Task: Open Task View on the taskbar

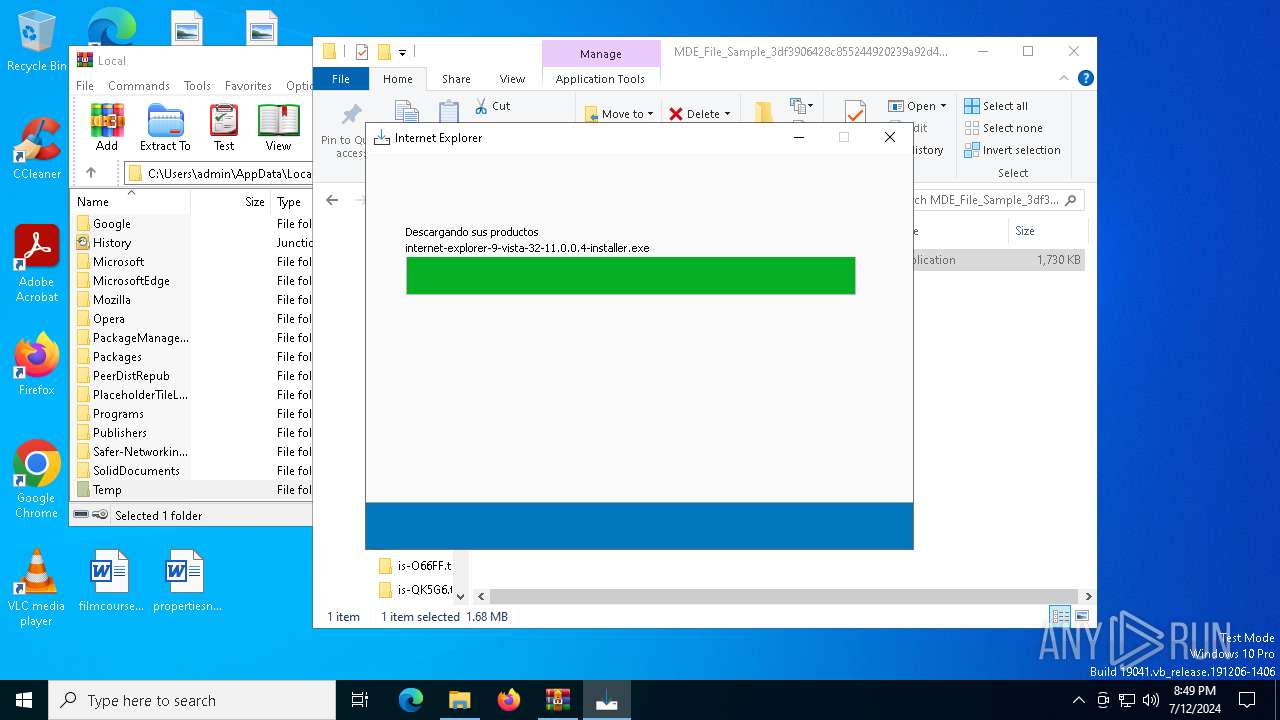Action: coord(360,700)
